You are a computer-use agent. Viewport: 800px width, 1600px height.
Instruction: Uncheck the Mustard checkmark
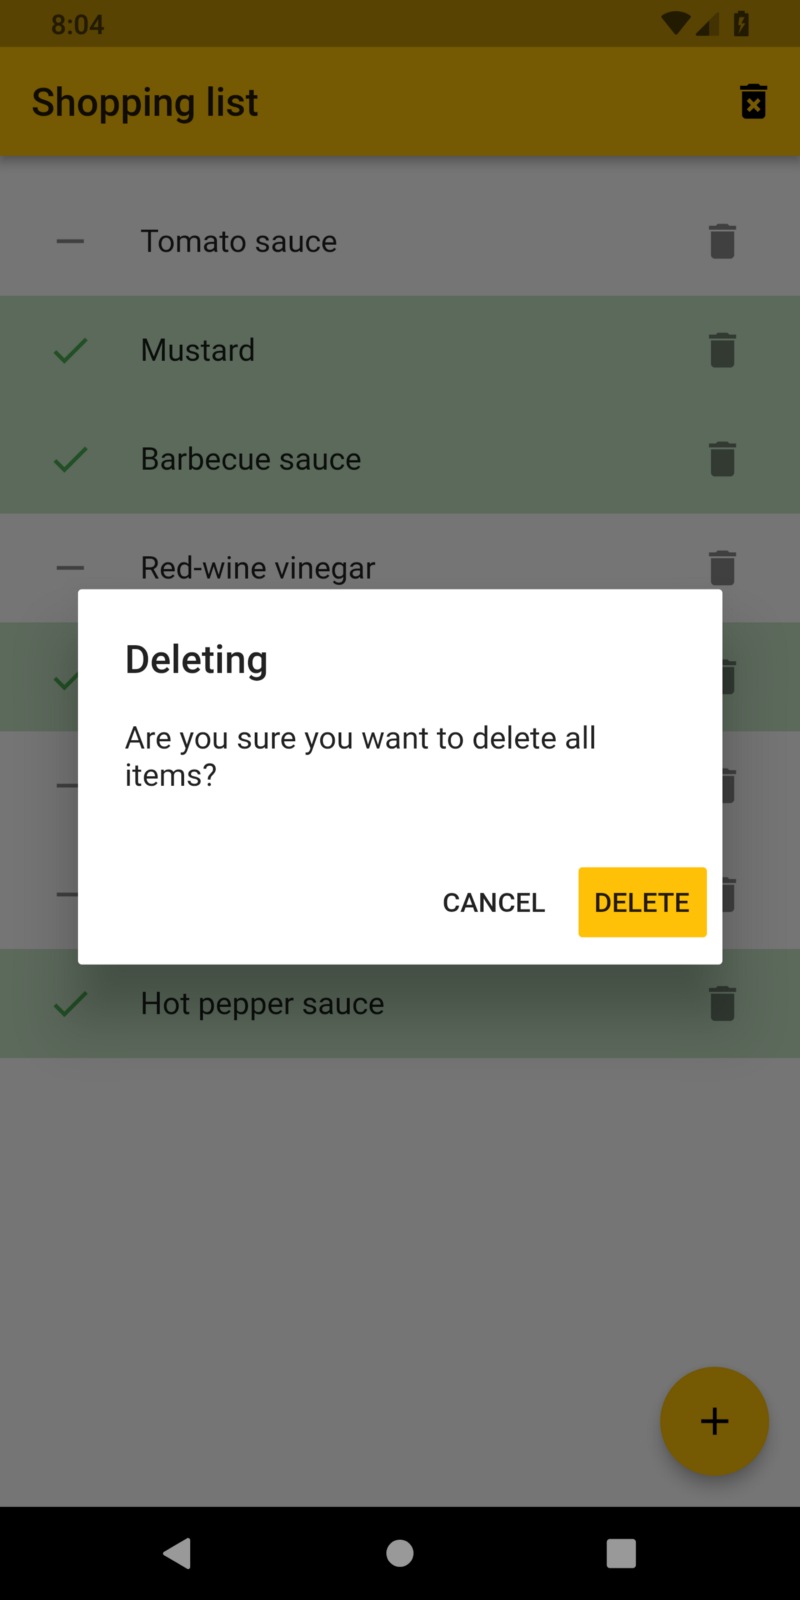point(70,350)
